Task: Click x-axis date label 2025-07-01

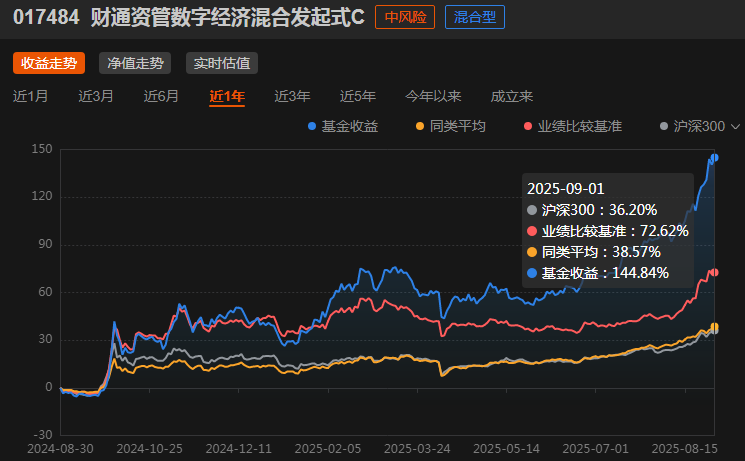Action: click(x=596, y=449)
